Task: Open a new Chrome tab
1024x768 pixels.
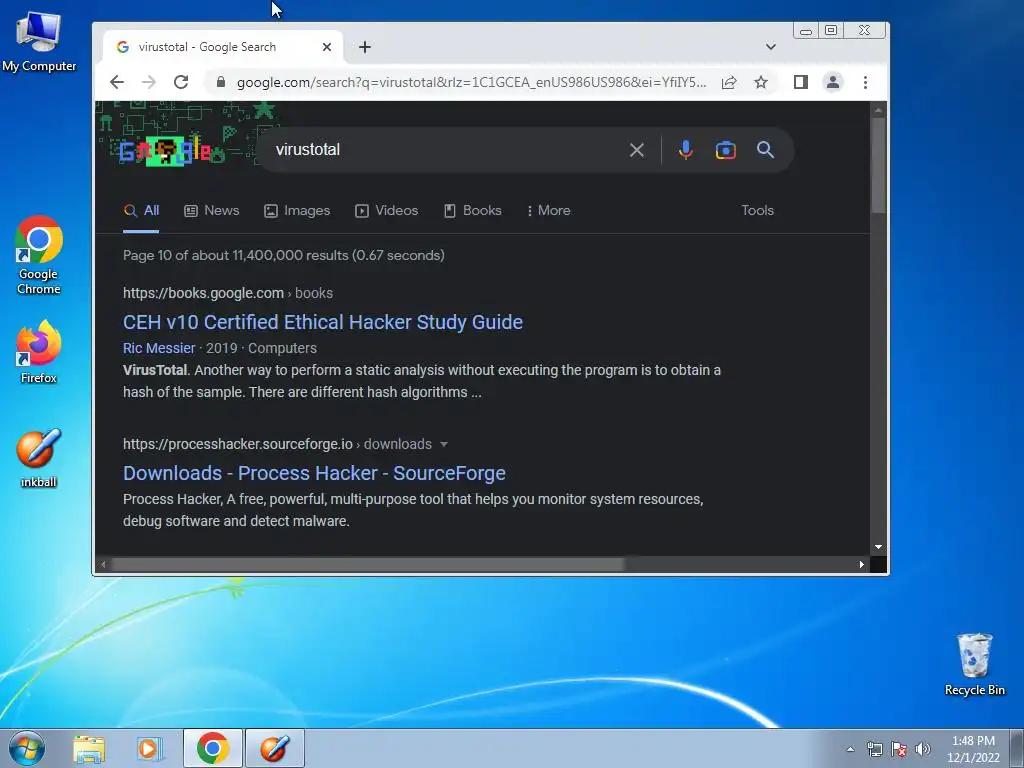Action: pos(365,47)
